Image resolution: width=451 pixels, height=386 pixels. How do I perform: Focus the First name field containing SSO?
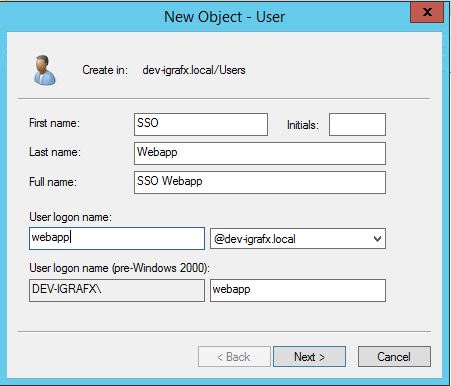point(201,124)
